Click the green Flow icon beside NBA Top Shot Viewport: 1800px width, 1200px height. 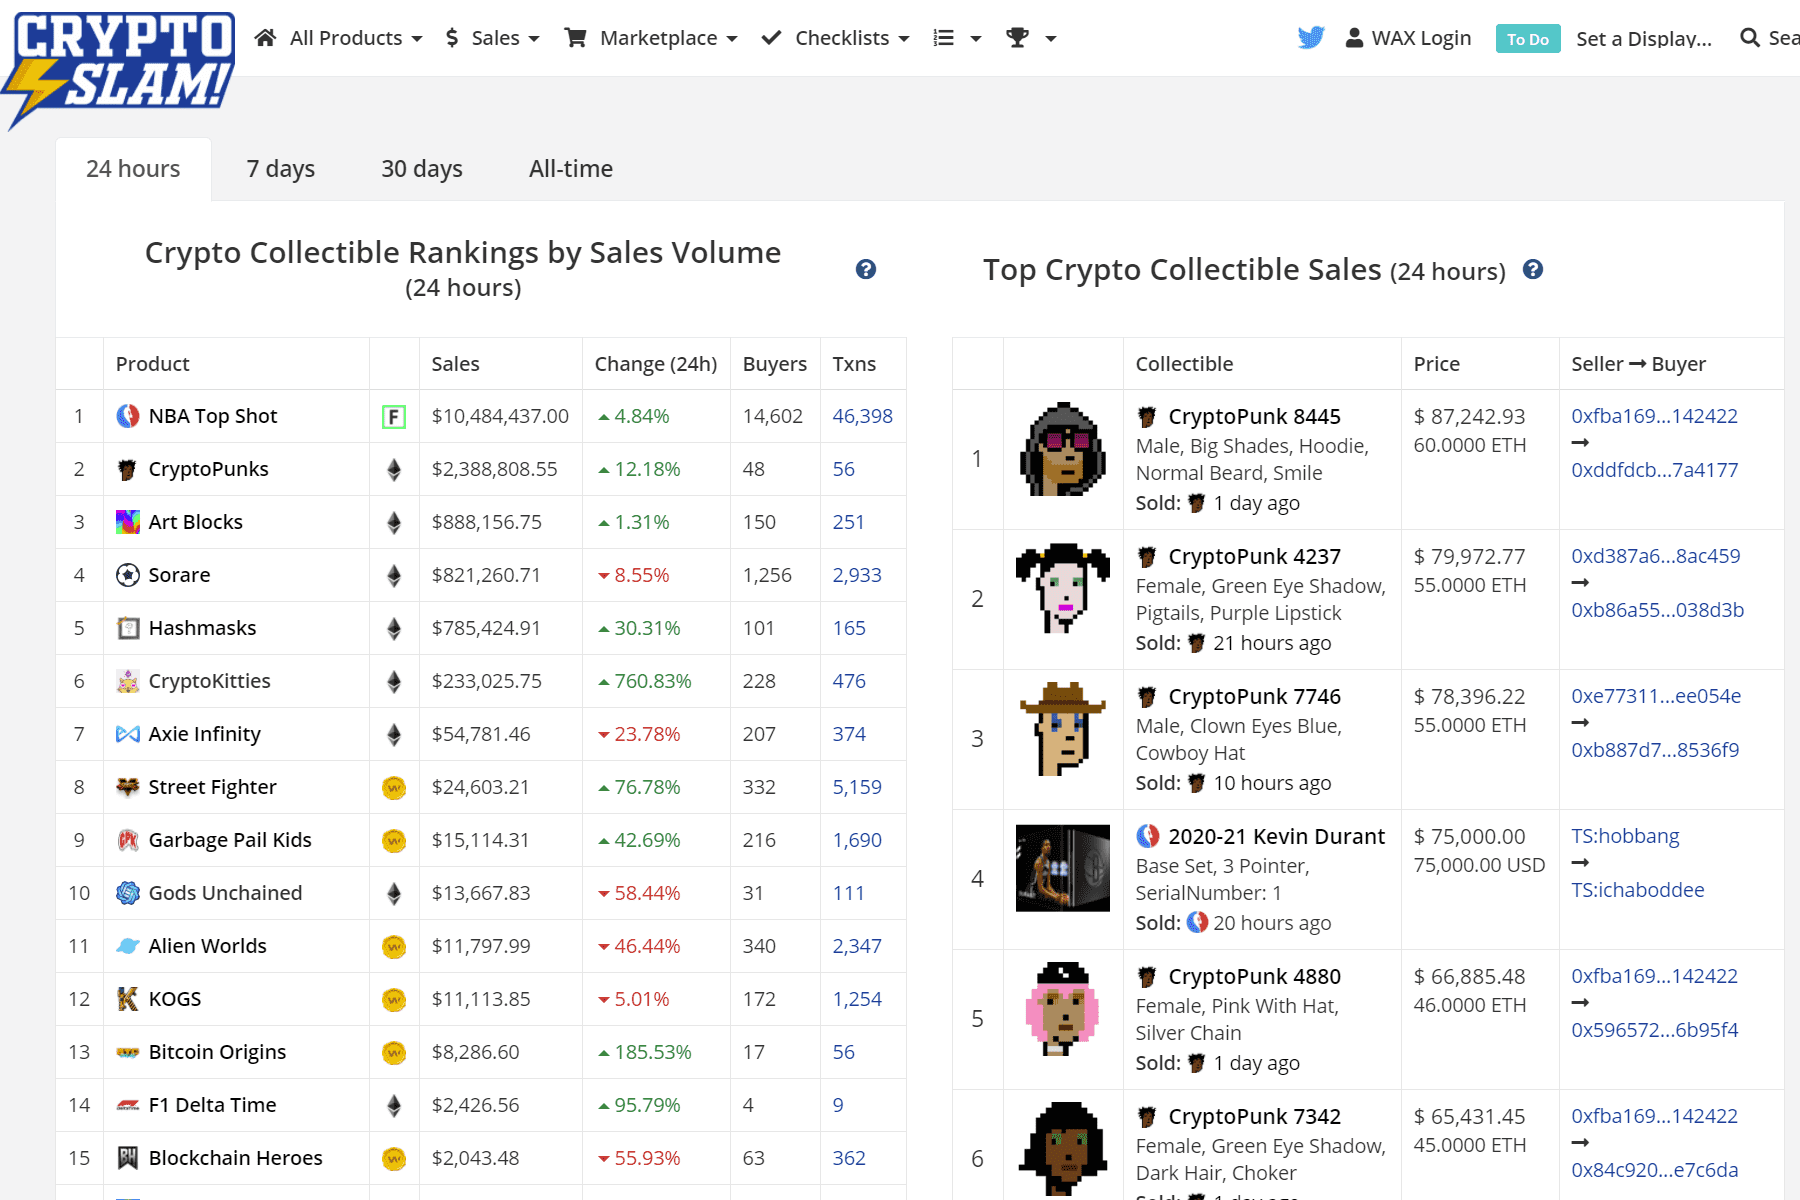click(x=394, y=416)
